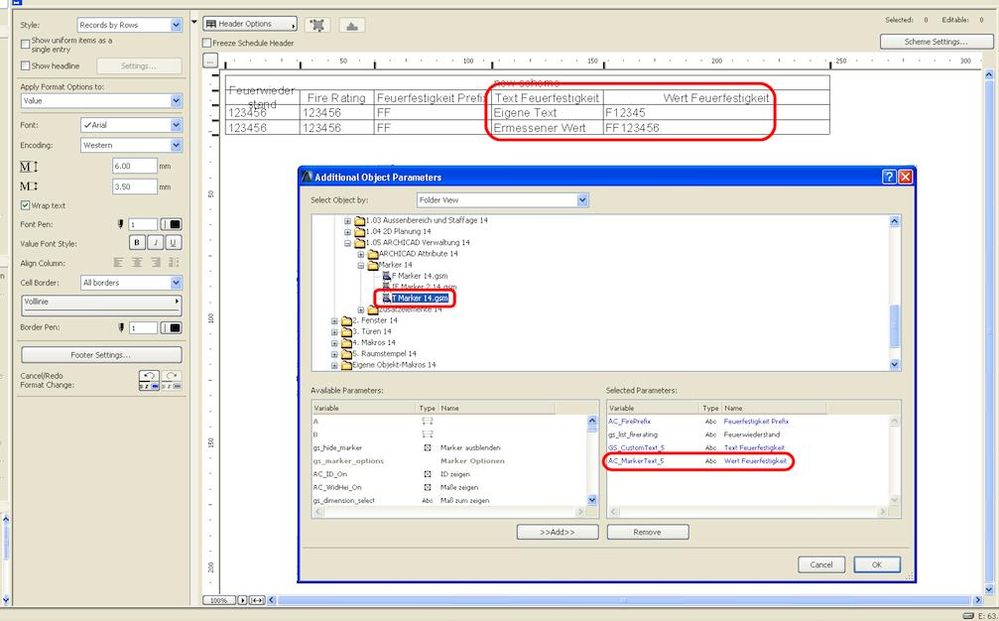This screenshot has width=999, height=621.
Task: Click the Scheme Settings button
Action: click(x=935, y=41)
